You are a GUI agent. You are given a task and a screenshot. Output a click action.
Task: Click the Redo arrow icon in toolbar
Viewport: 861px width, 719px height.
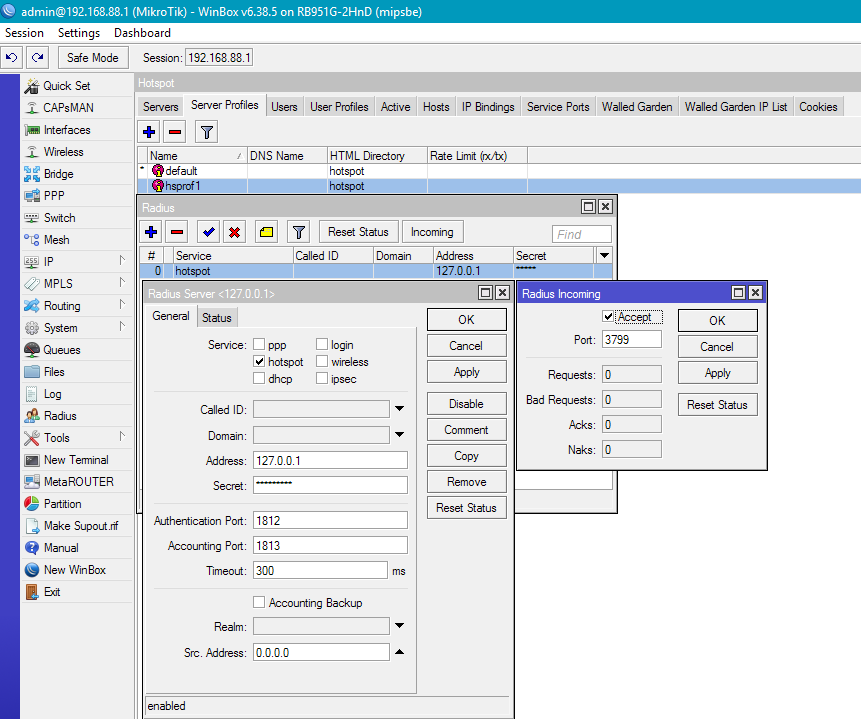(x=37, y=57)
